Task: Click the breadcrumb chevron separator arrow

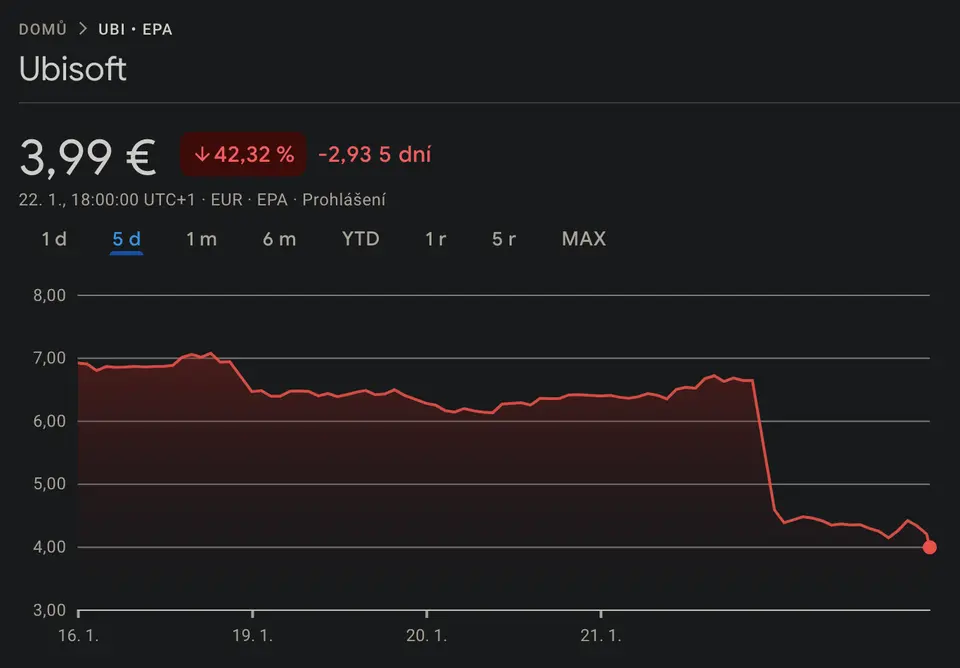Action: click(x=83, y=29)
